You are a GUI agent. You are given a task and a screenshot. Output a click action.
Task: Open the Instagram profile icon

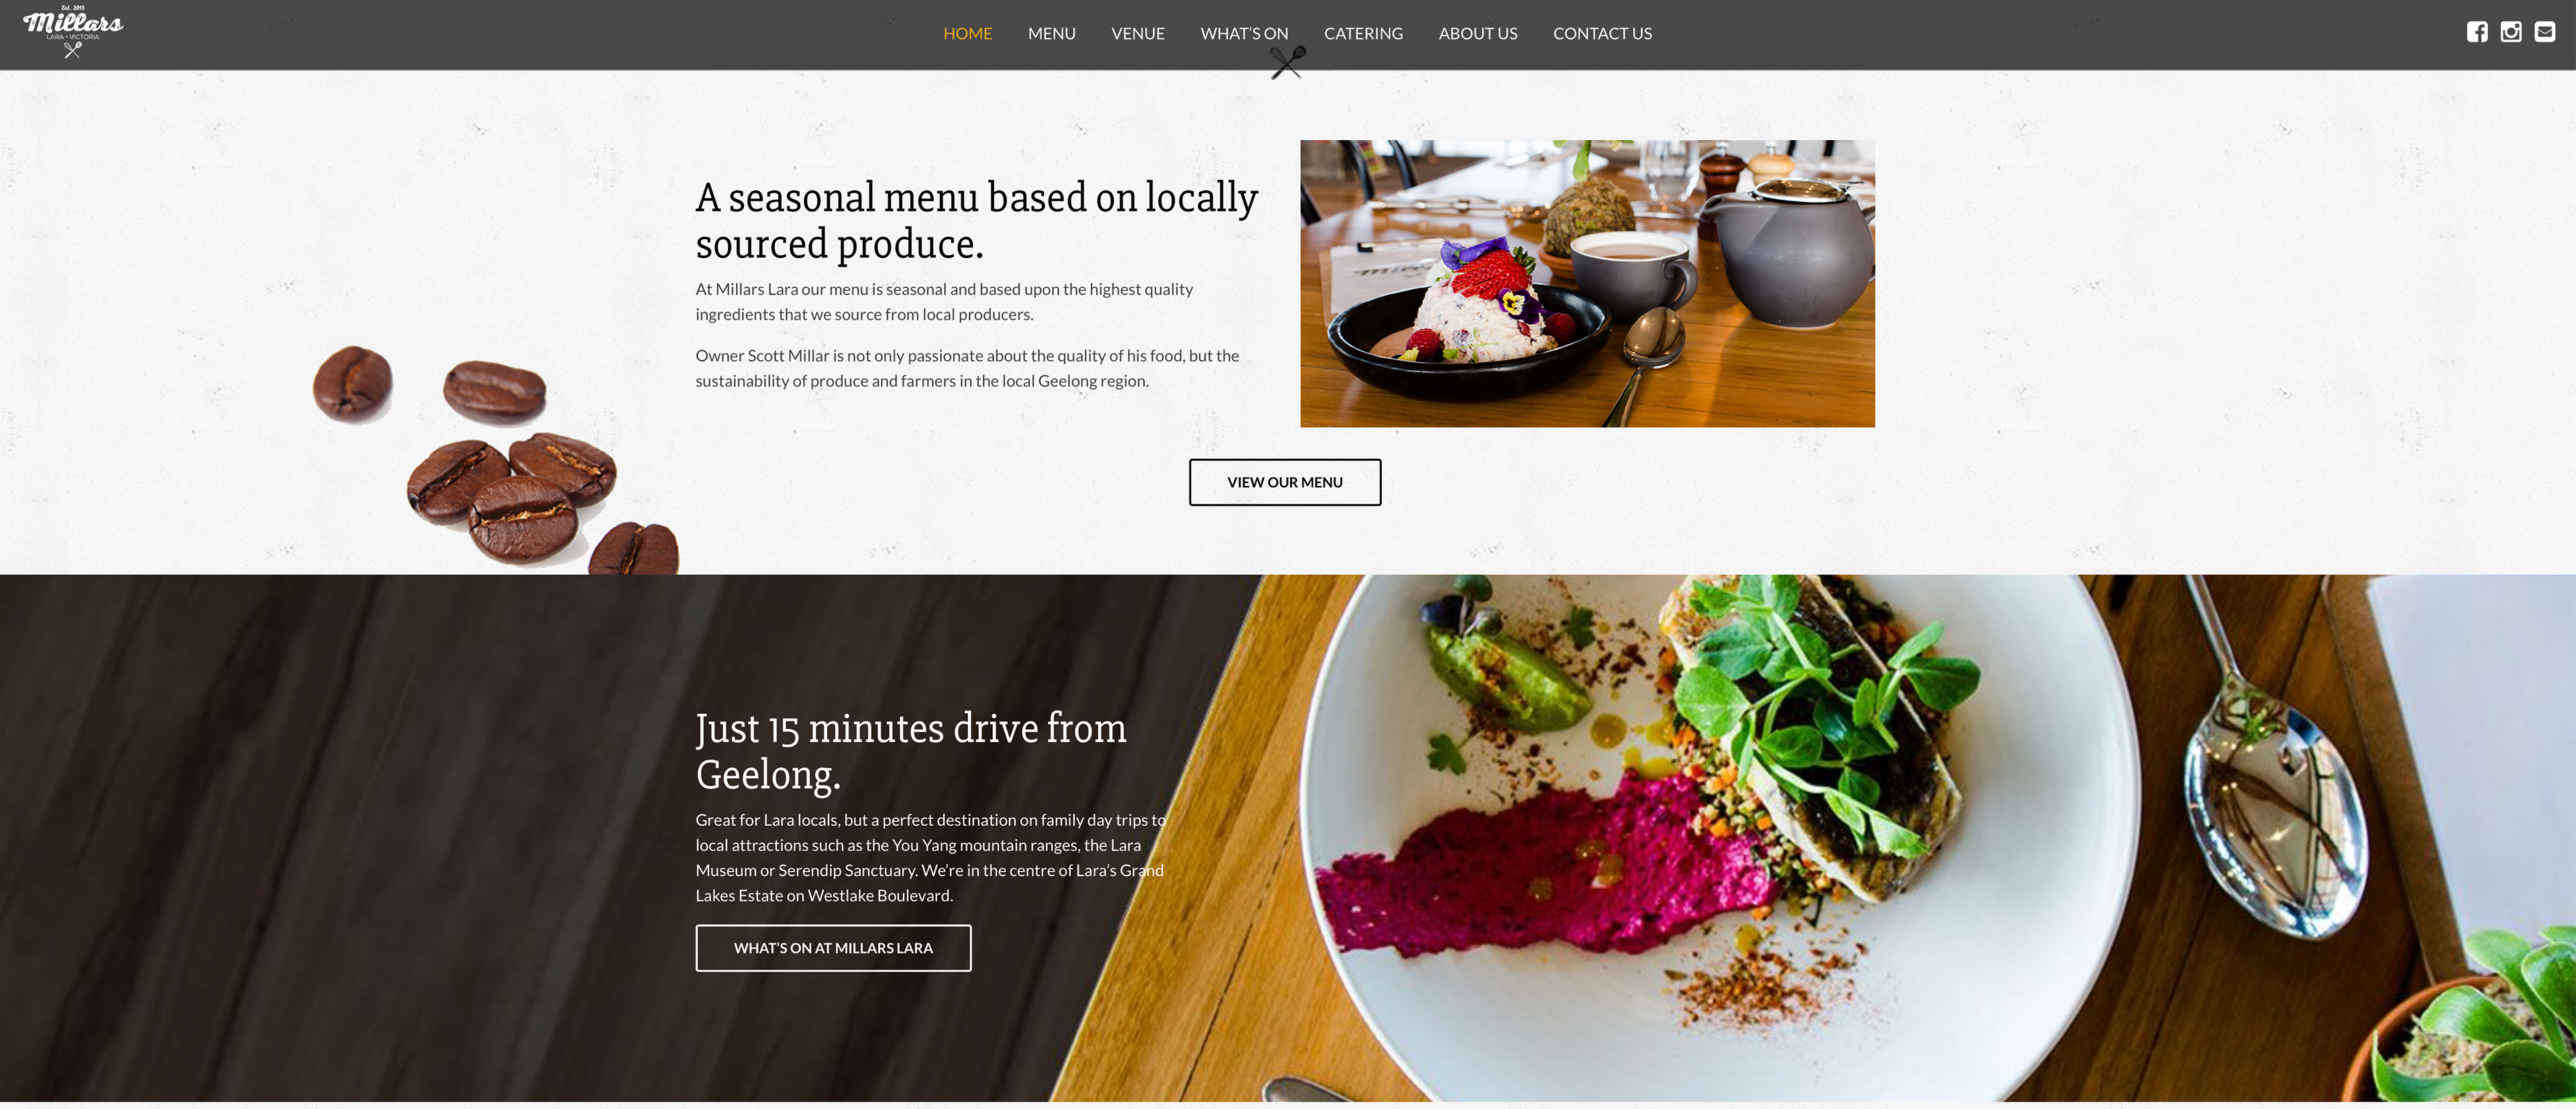[2510, 32]
